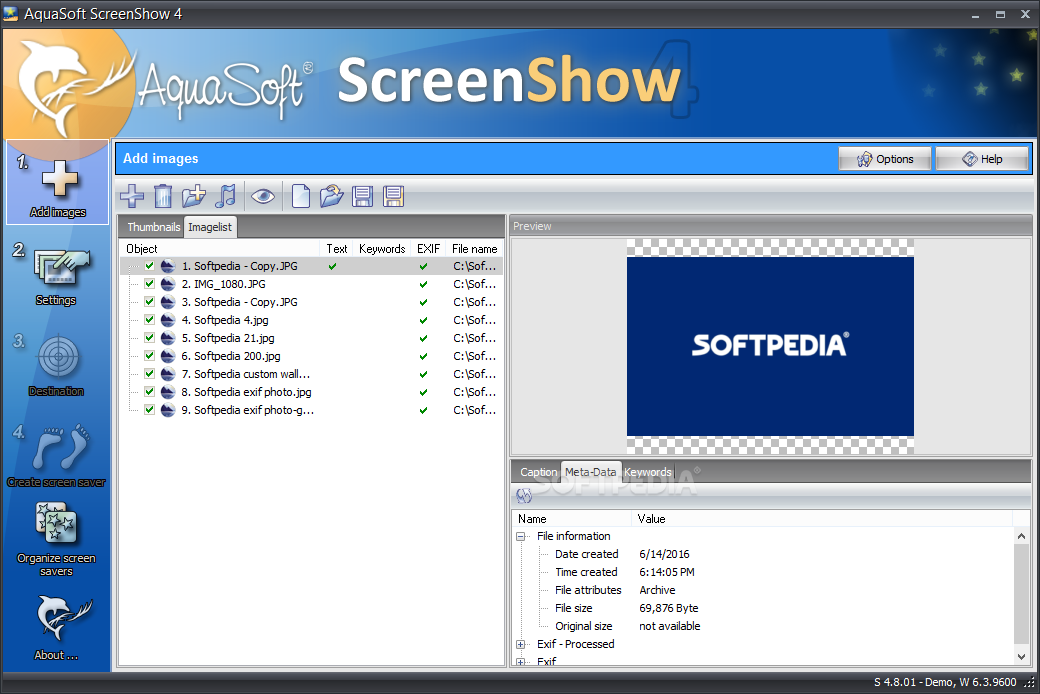This screenshot has height=694, width=1040.
Task: Click the Date created value 6/14/2016
Action: pyautogui.click(x=664, y=554)
